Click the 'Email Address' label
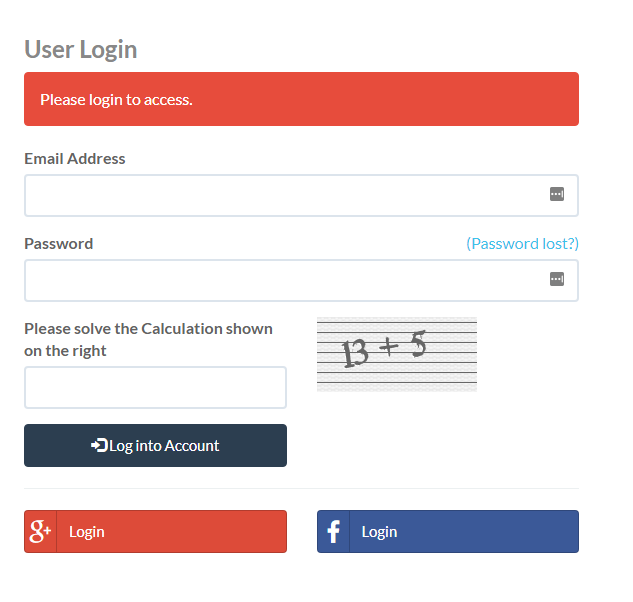The height and width of the screenshot is (602, 633). pyautogui.click(x=75, y=158)
